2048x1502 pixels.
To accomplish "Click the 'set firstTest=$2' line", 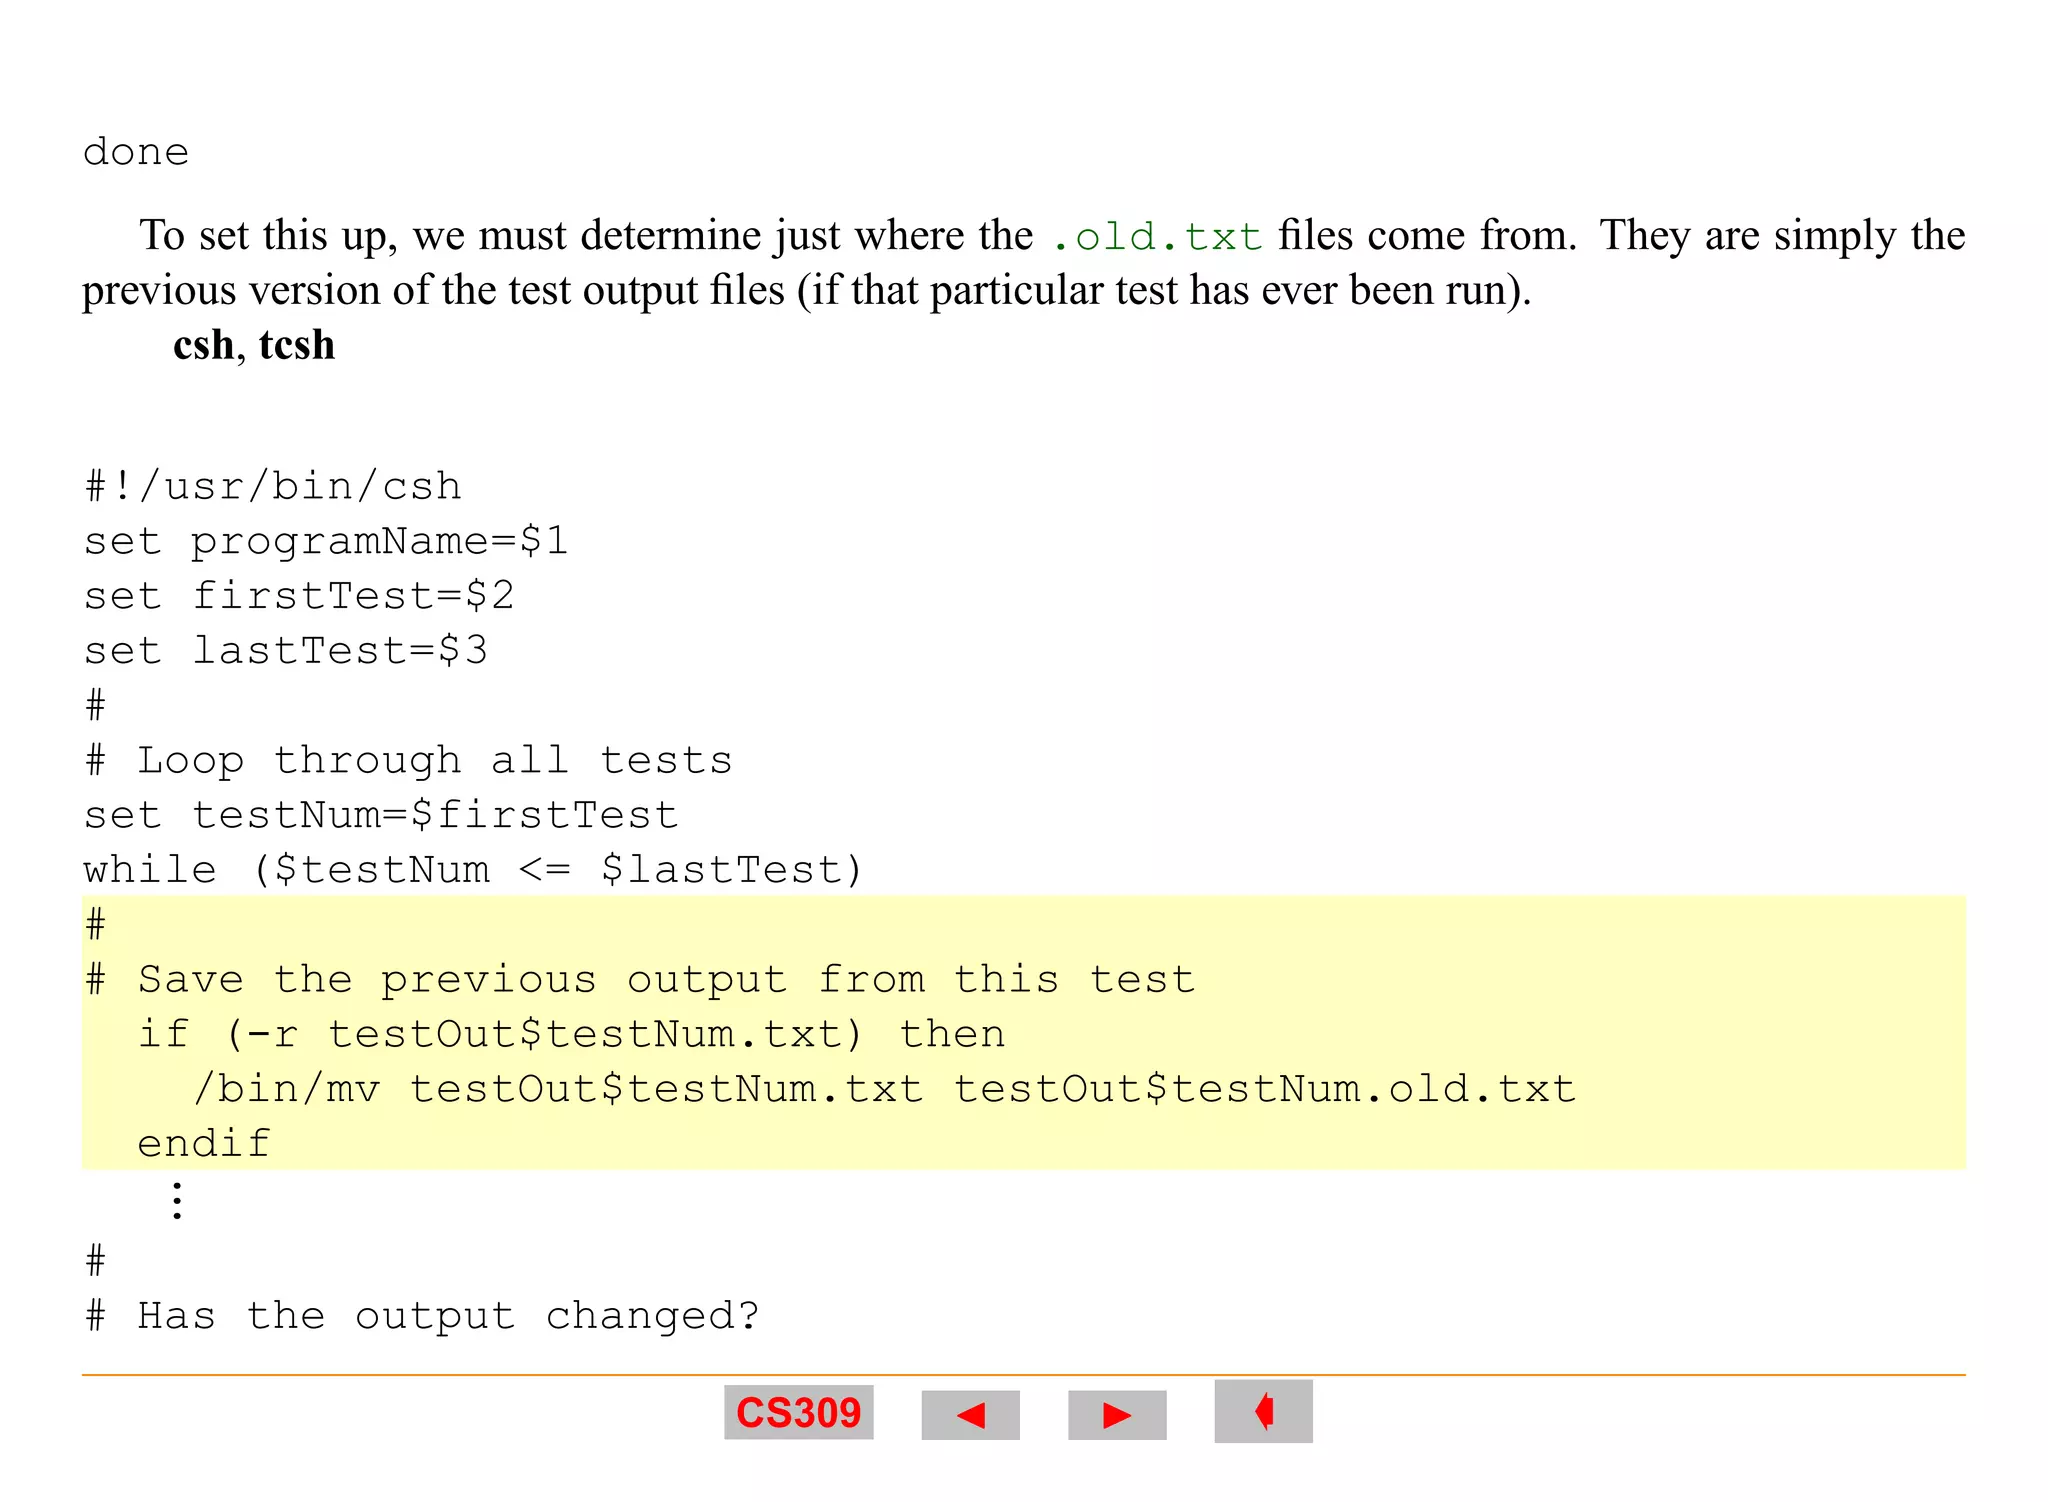I will (299, 596).
